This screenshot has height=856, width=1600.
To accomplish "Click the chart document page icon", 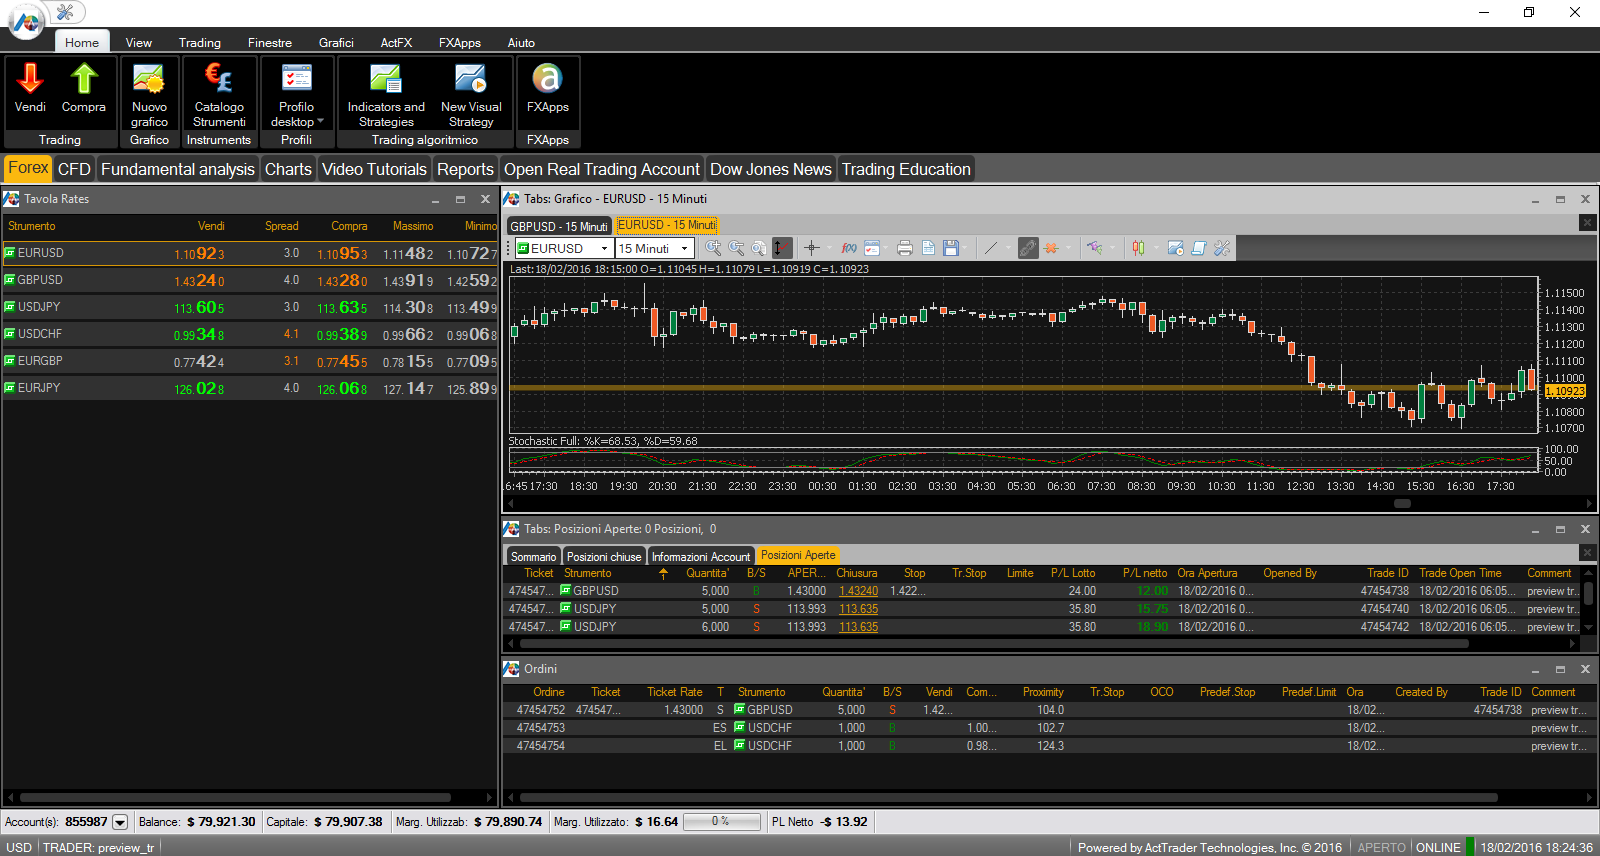I will pos(928,248).
